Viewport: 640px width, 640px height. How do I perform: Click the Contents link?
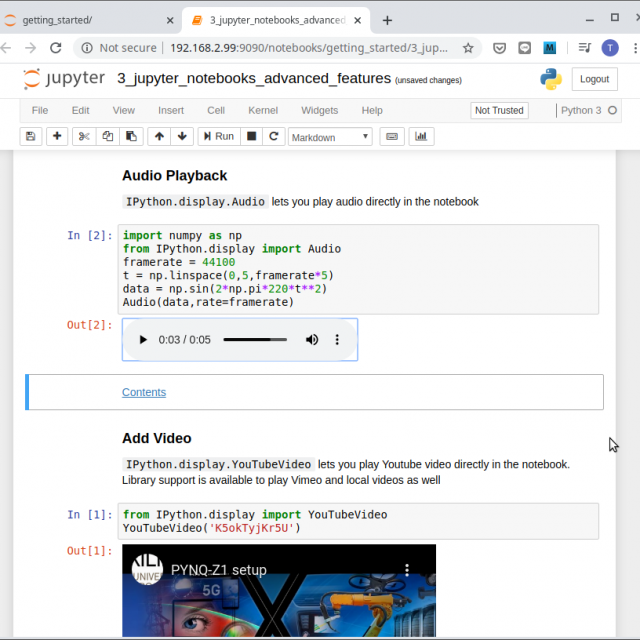144,392
